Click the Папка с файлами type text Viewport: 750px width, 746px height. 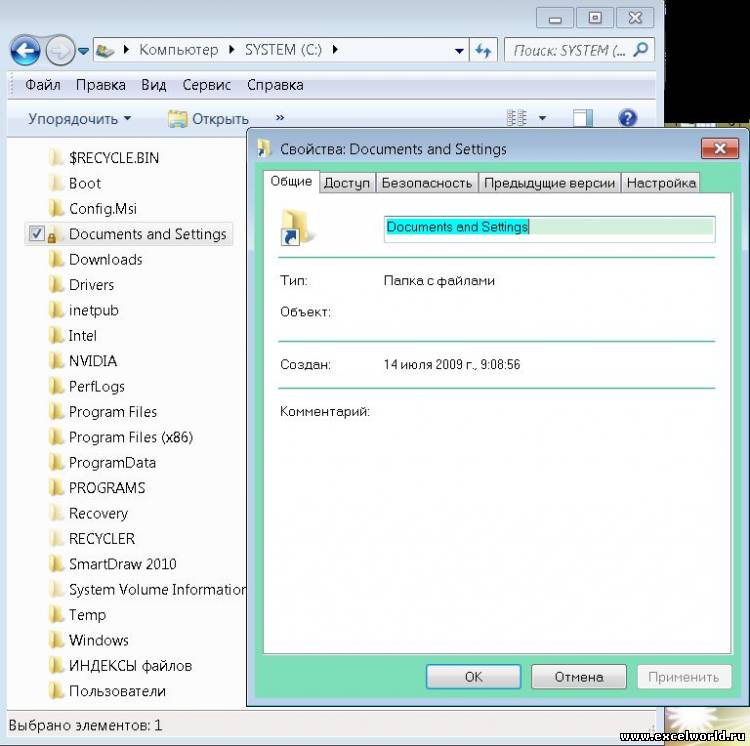pos(439,280)
